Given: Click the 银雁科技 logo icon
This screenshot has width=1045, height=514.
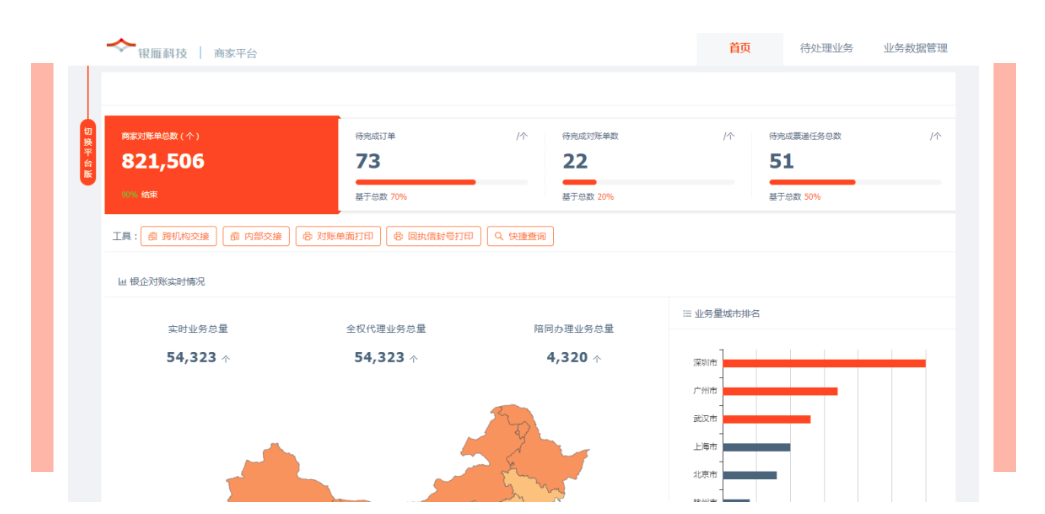Looking at the screenshot, I should [x=120, y=45].
